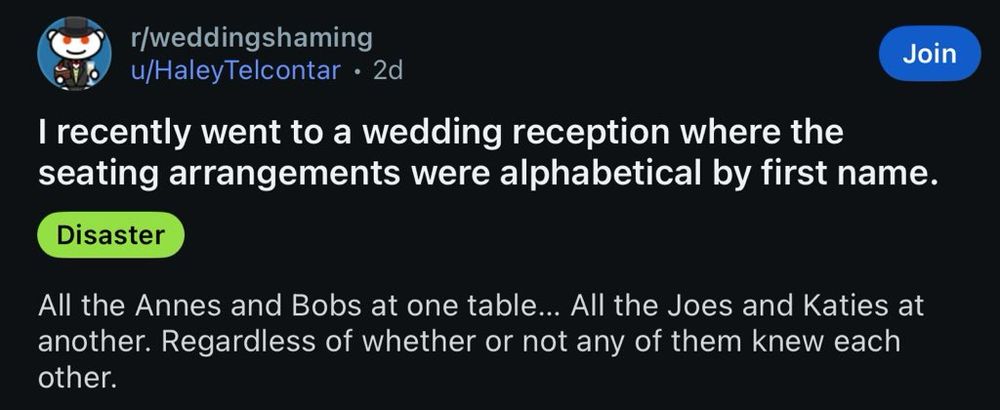
Task: Click the subreddit avatar with top hat
Action: 73,54
